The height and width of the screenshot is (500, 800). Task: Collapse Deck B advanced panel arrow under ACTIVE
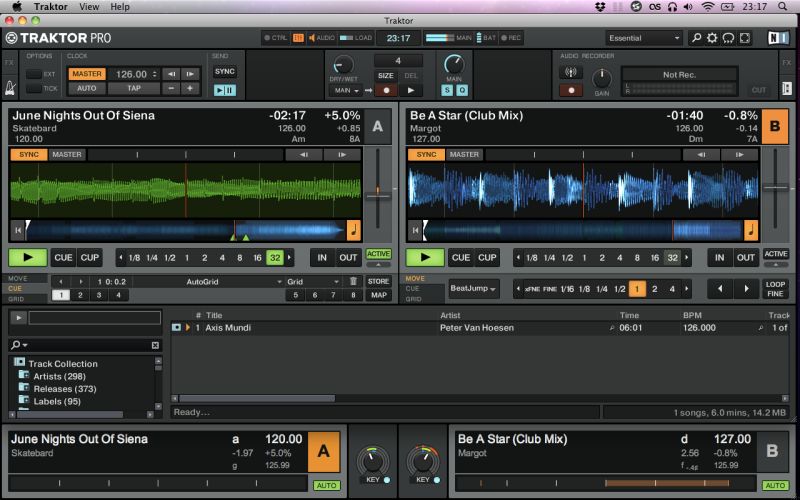coord(776,265)
